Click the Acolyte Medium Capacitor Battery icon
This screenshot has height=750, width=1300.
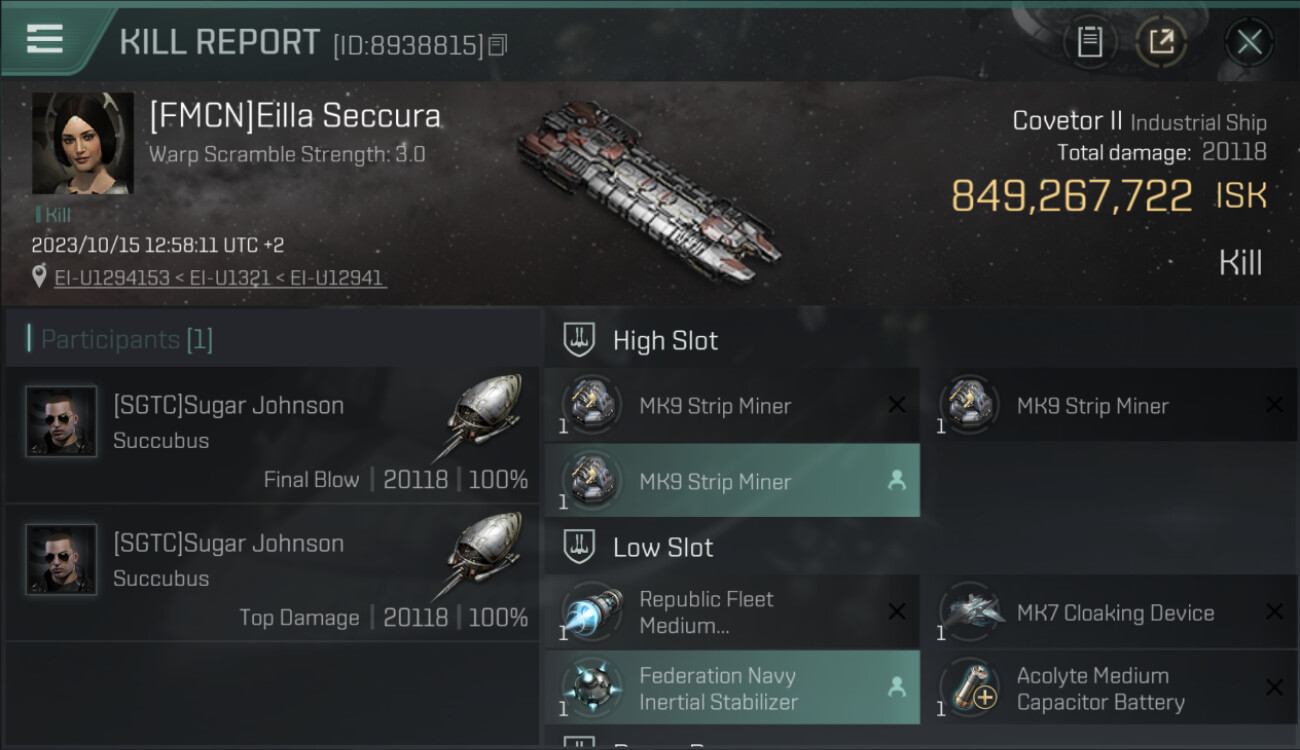970,688
